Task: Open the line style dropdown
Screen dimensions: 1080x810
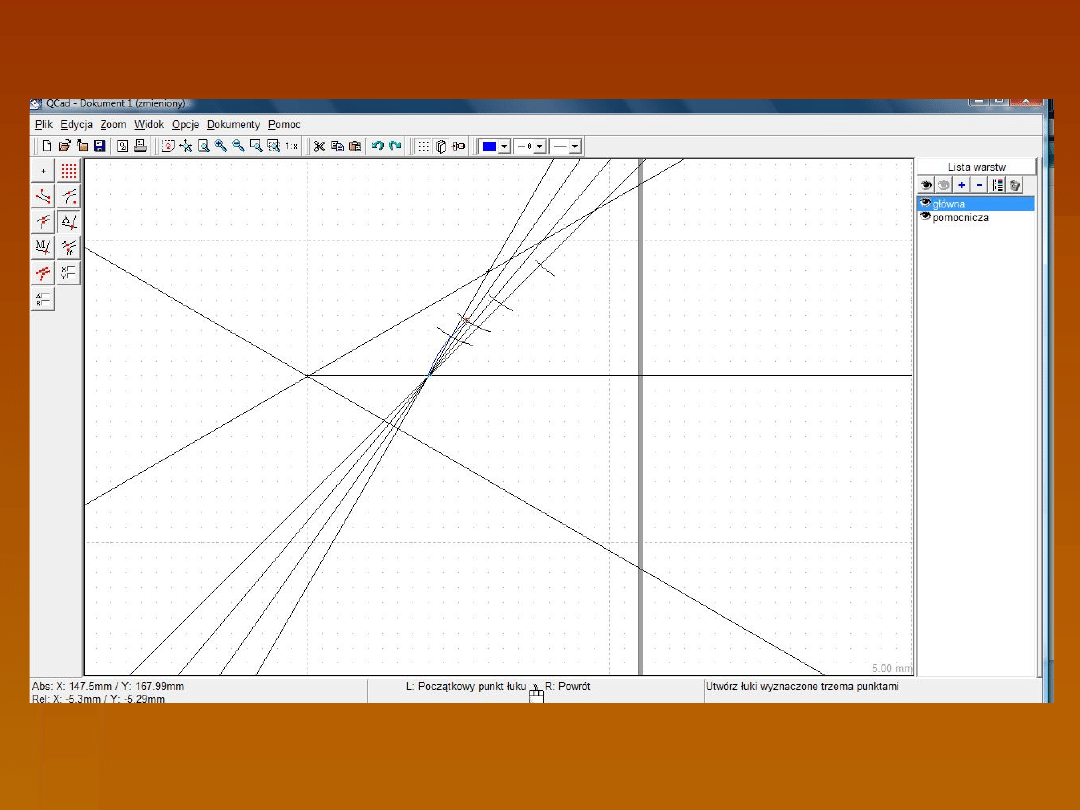Action: coord(575,146)
